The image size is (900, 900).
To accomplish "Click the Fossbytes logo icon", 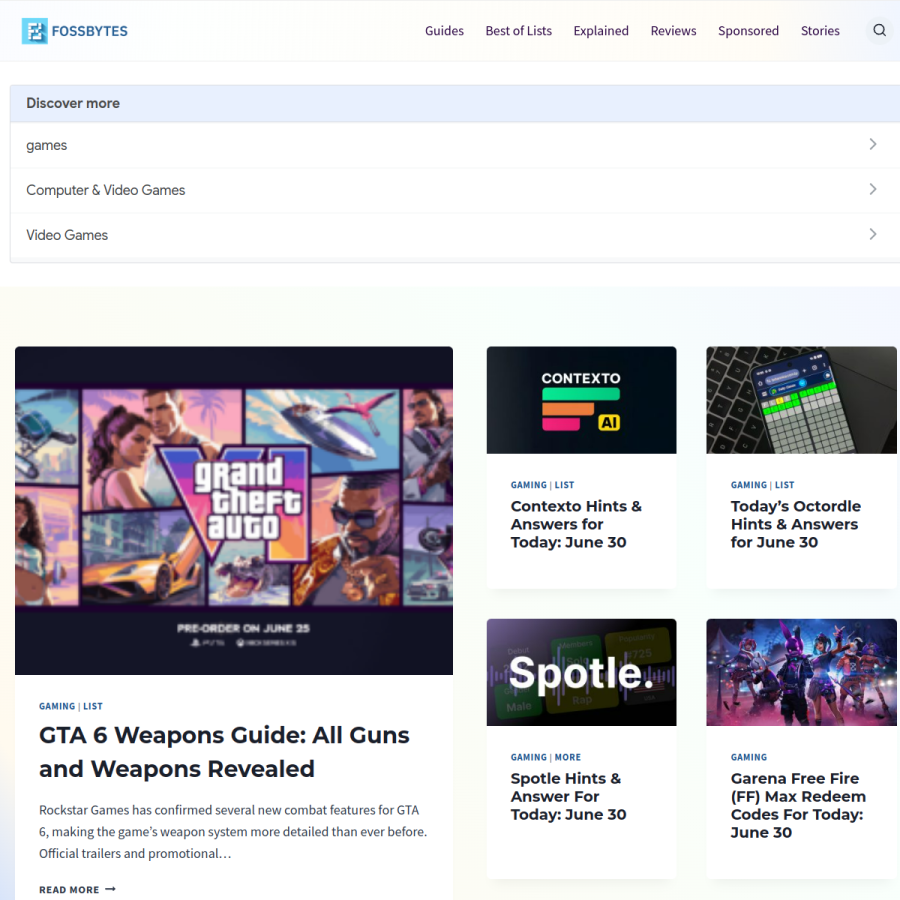I will (34, 31).
